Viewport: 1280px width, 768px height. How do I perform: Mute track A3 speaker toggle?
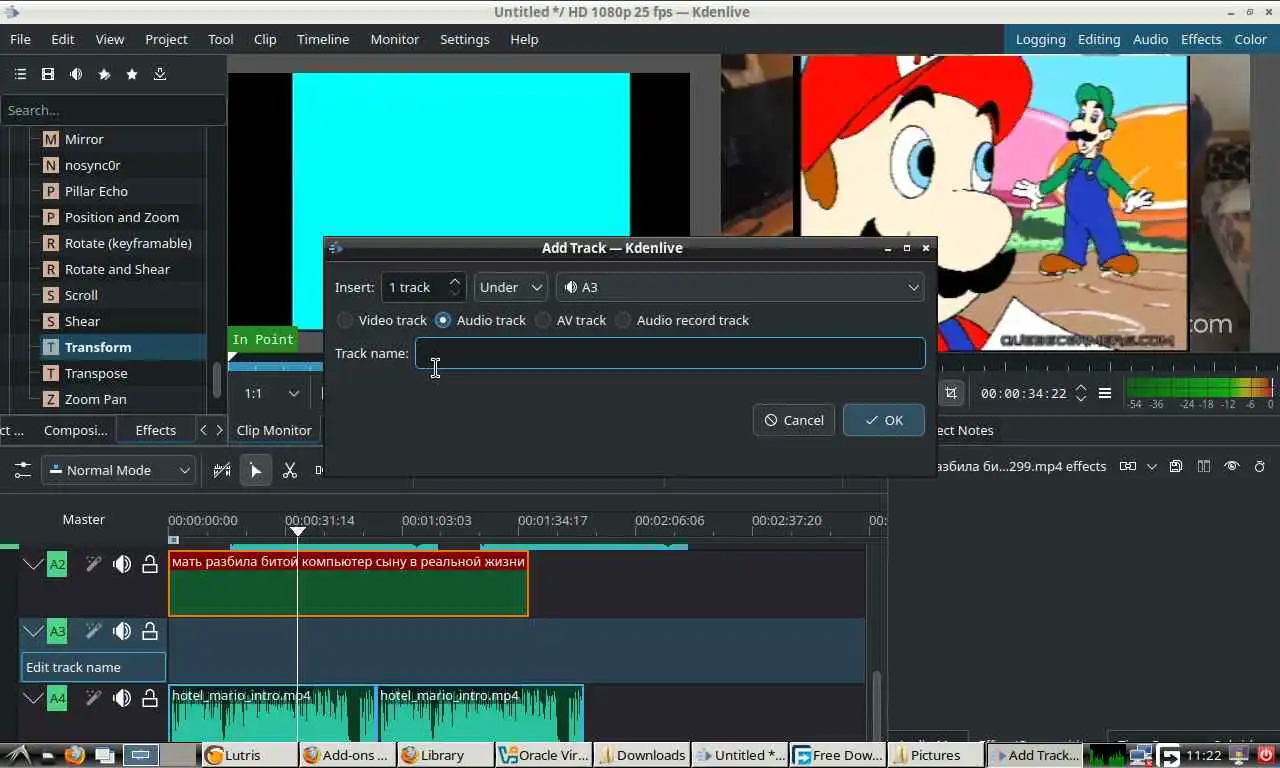tap(122, 631)
